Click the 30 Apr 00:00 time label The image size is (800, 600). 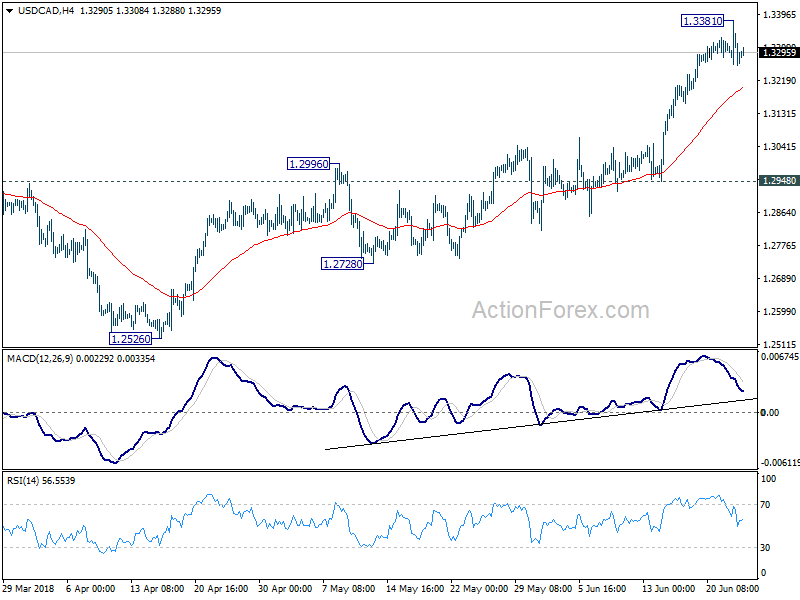pos(285,588)
